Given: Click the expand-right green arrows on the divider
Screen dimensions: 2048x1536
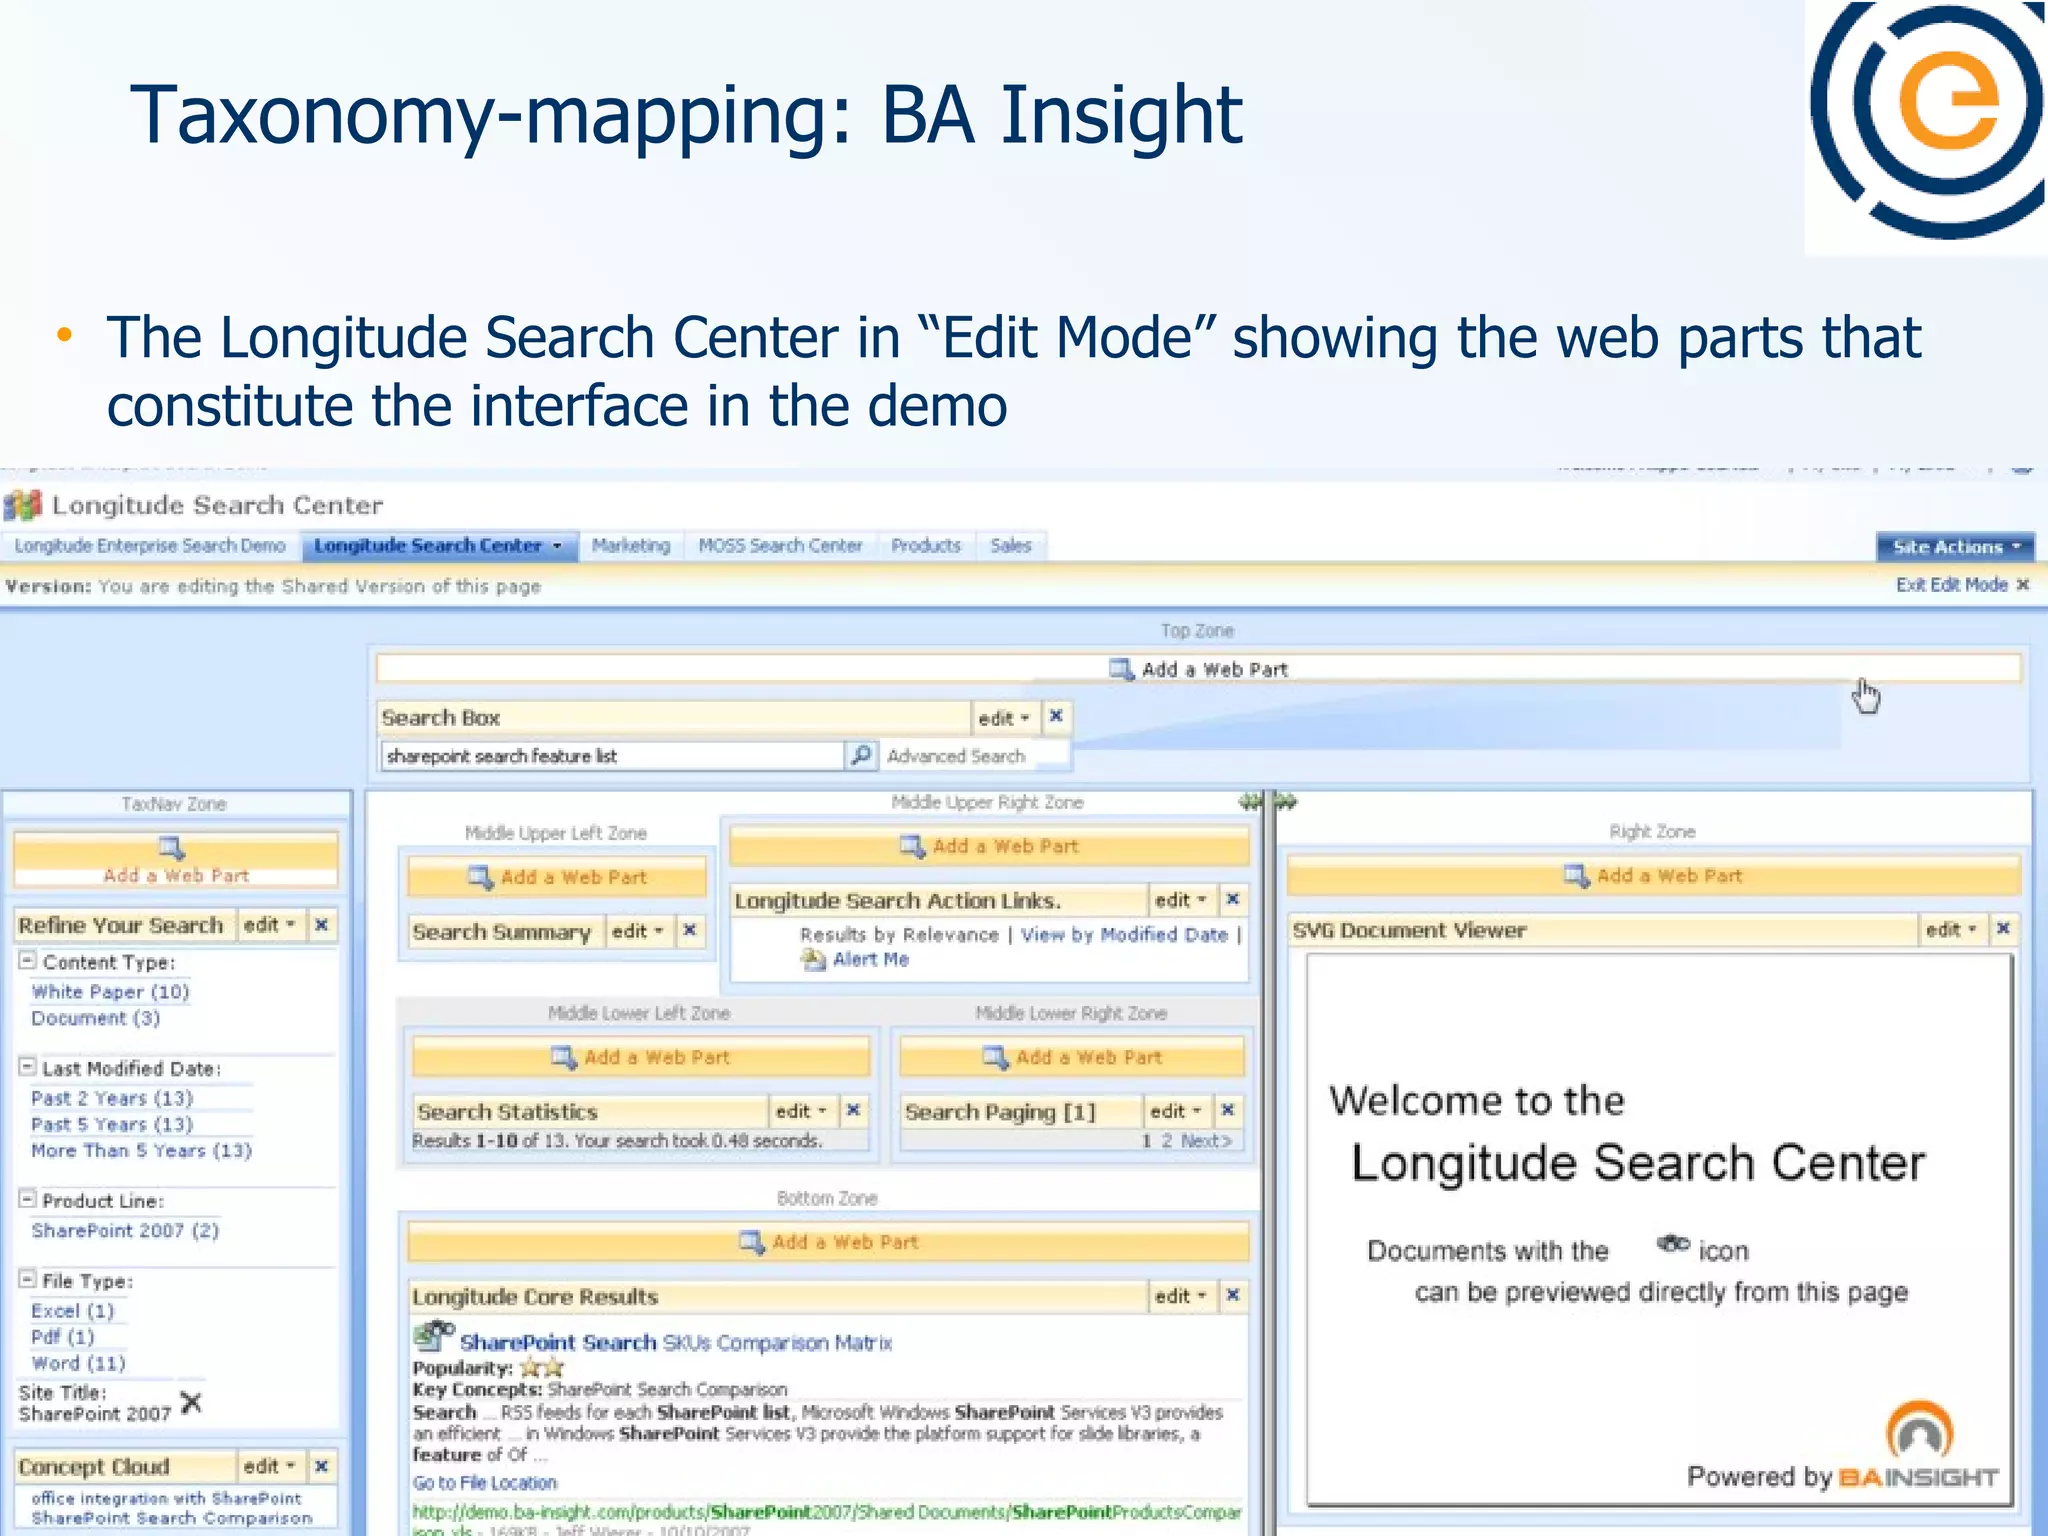Looking at the screenshot, I should click(1286, 801).
